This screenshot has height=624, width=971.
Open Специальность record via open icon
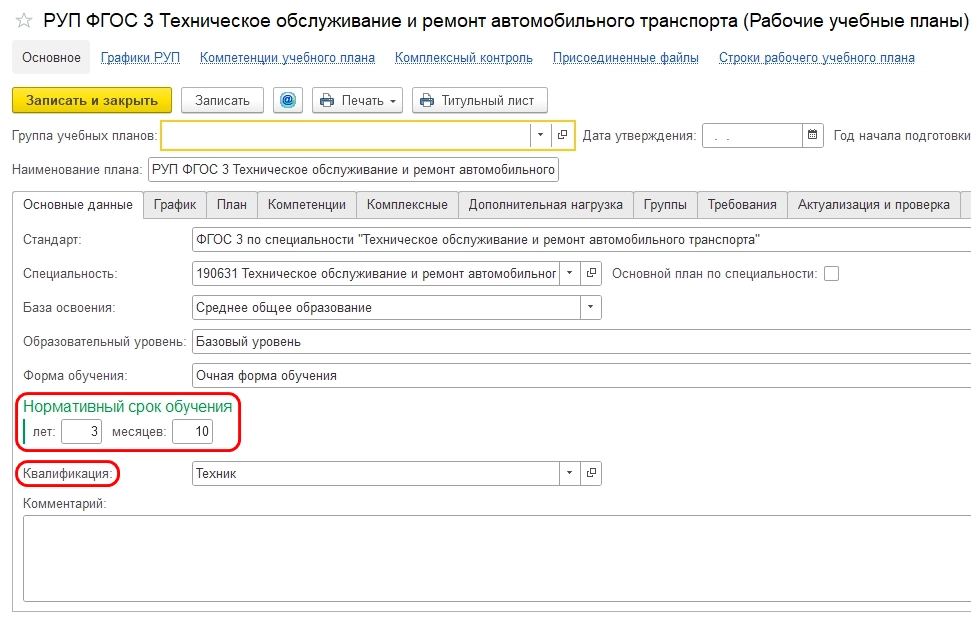click(591, 273)
